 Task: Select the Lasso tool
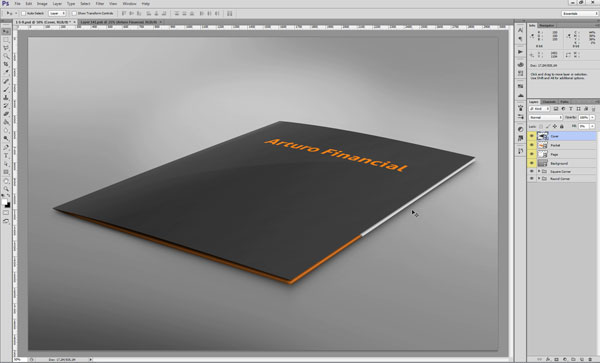pos(6,48)
